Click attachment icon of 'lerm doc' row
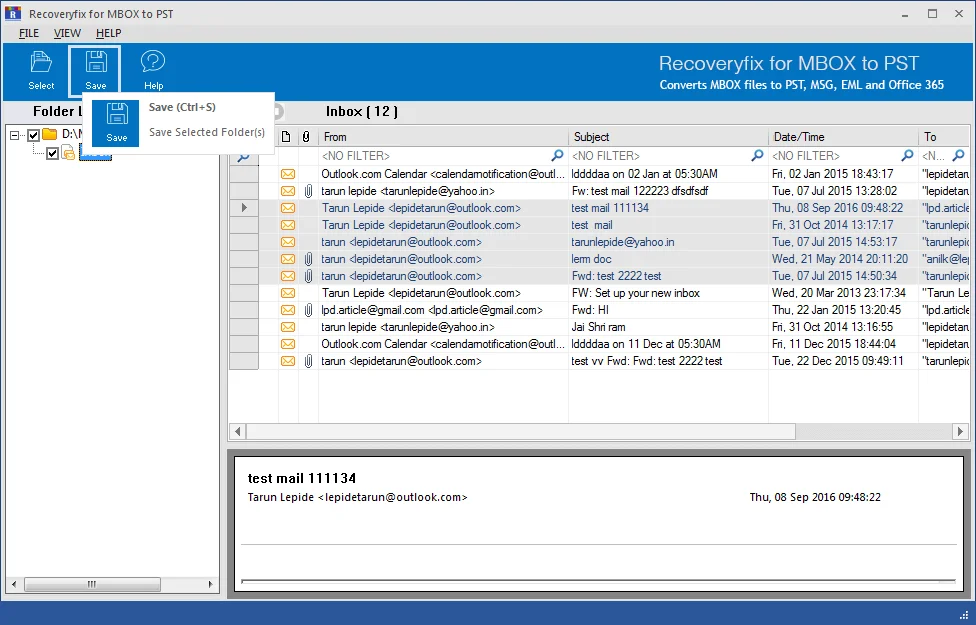 308,259
